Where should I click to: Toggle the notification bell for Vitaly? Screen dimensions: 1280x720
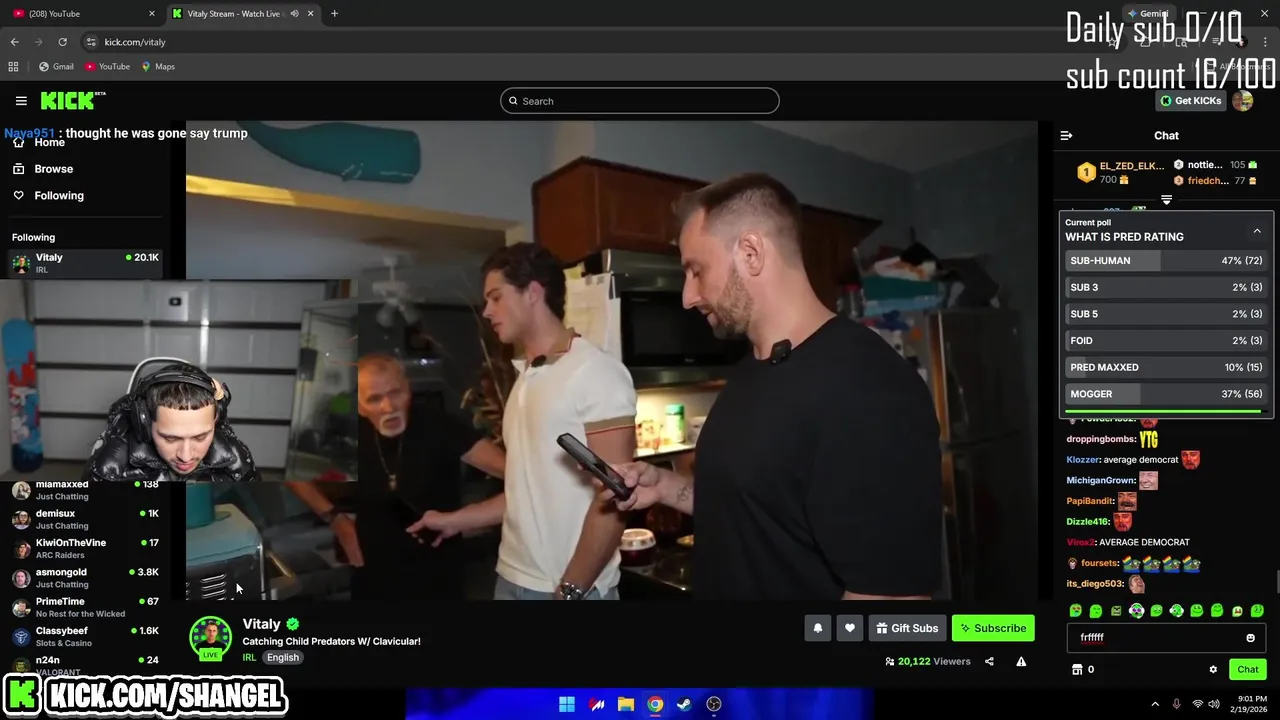(817, 628)
